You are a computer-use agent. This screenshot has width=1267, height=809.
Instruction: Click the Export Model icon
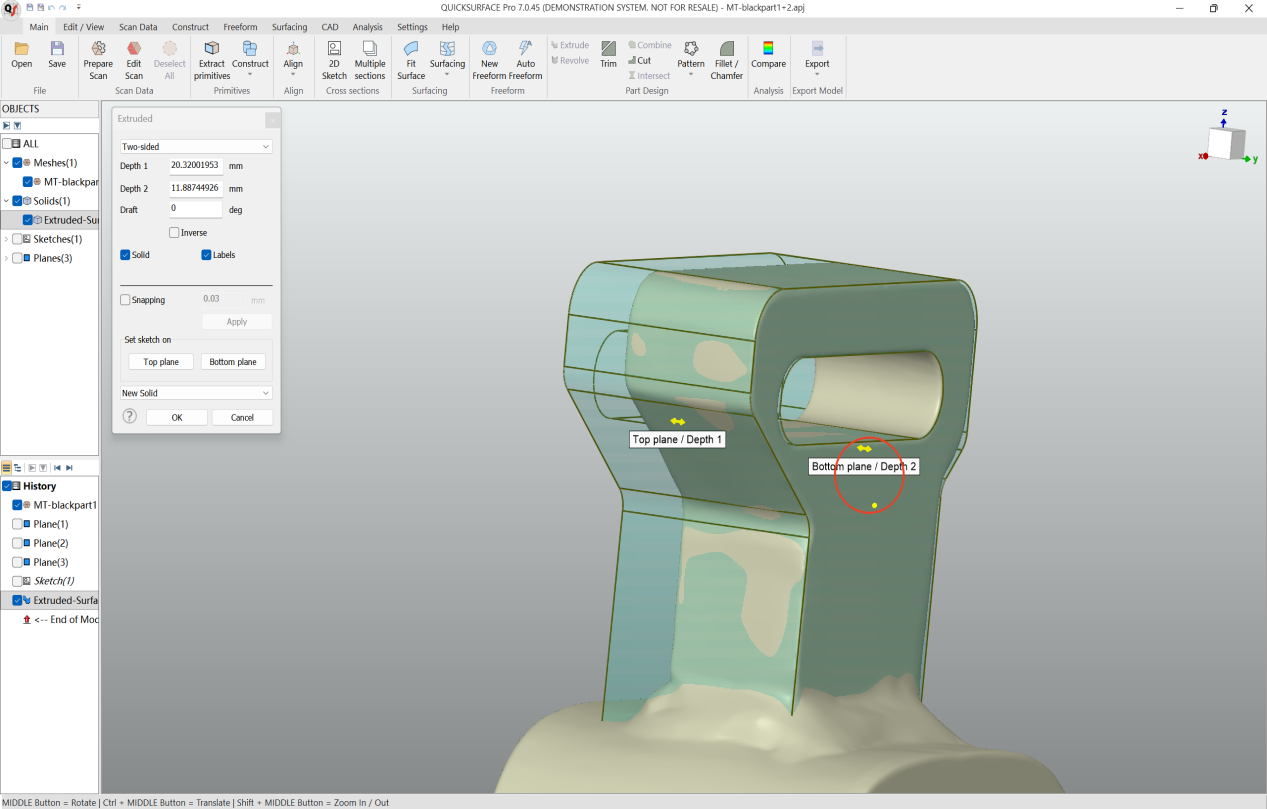(x=816, y=58)
